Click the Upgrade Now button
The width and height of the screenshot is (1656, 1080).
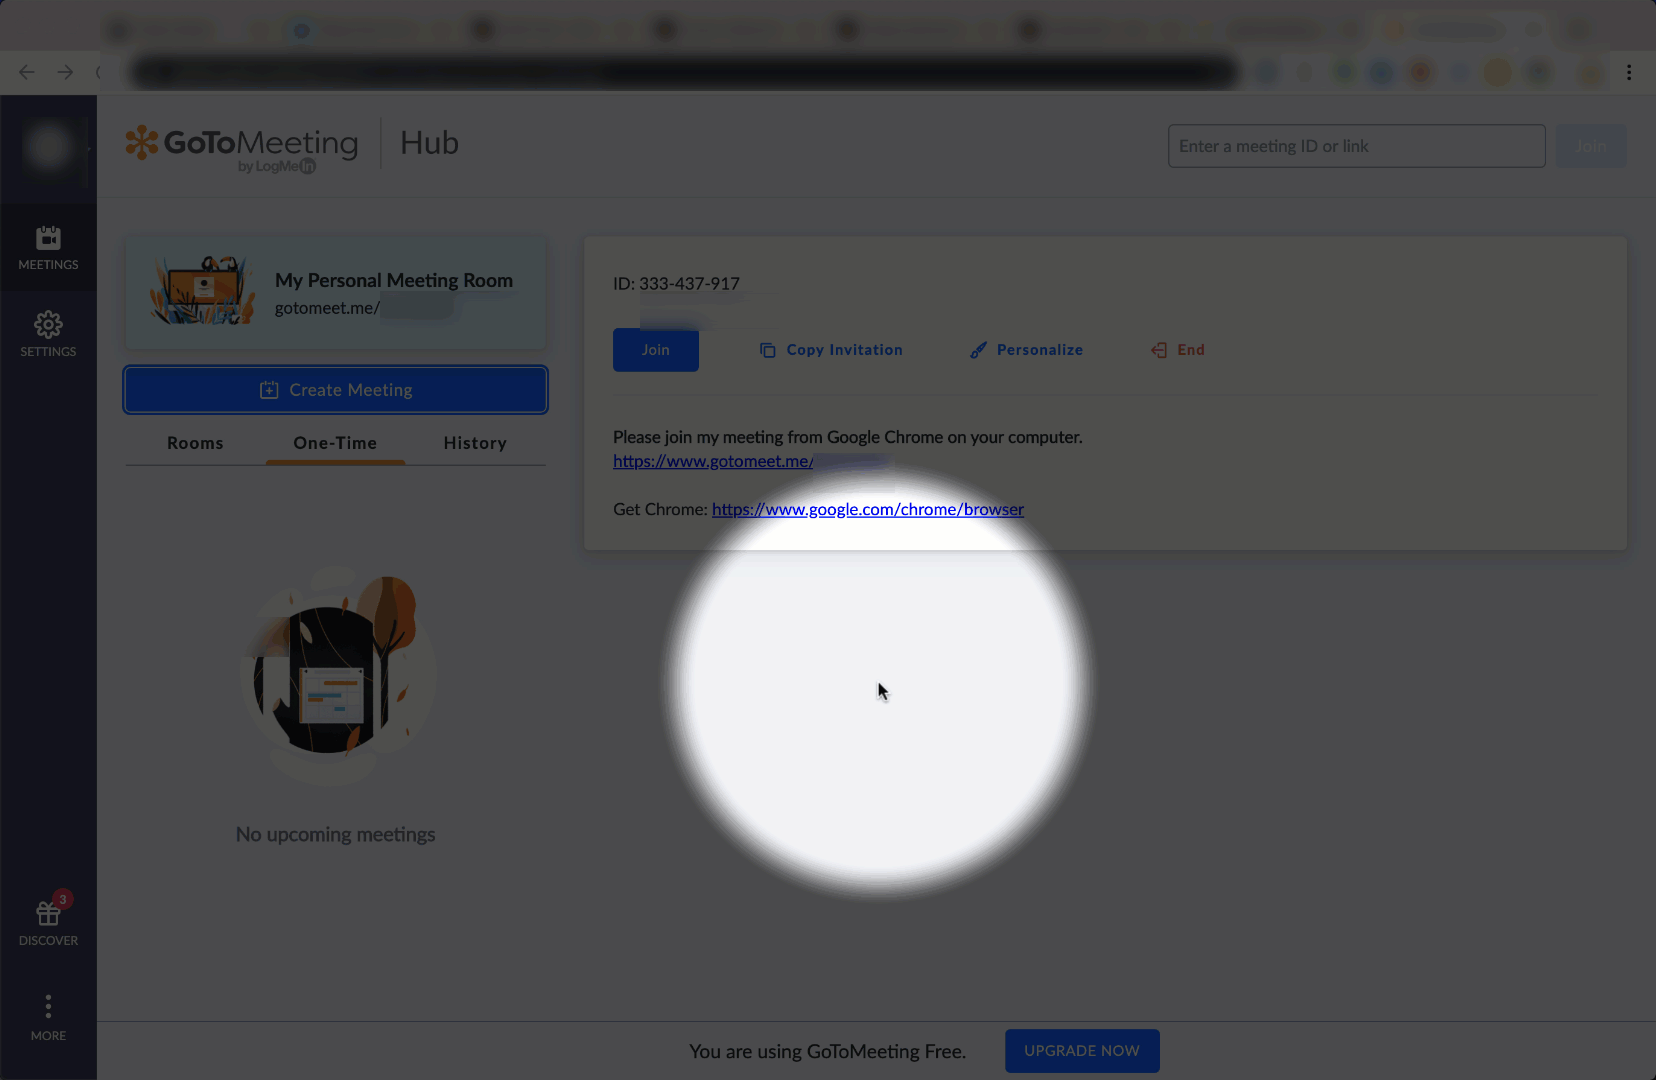(1081, 1051)
